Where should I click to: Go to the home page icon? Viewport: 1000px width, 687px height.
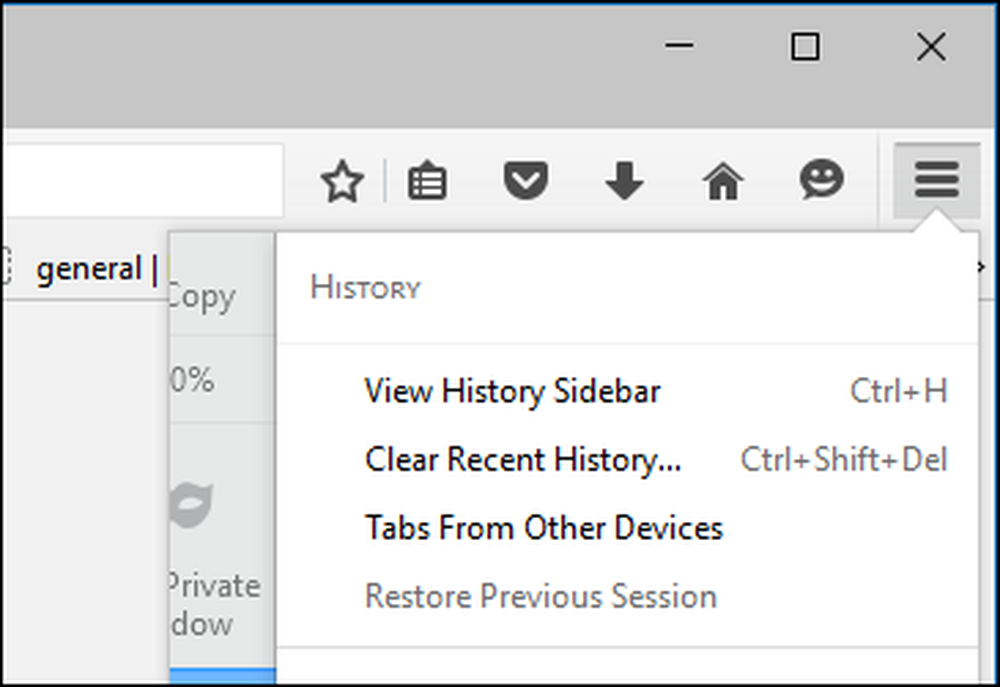point(723,181)
